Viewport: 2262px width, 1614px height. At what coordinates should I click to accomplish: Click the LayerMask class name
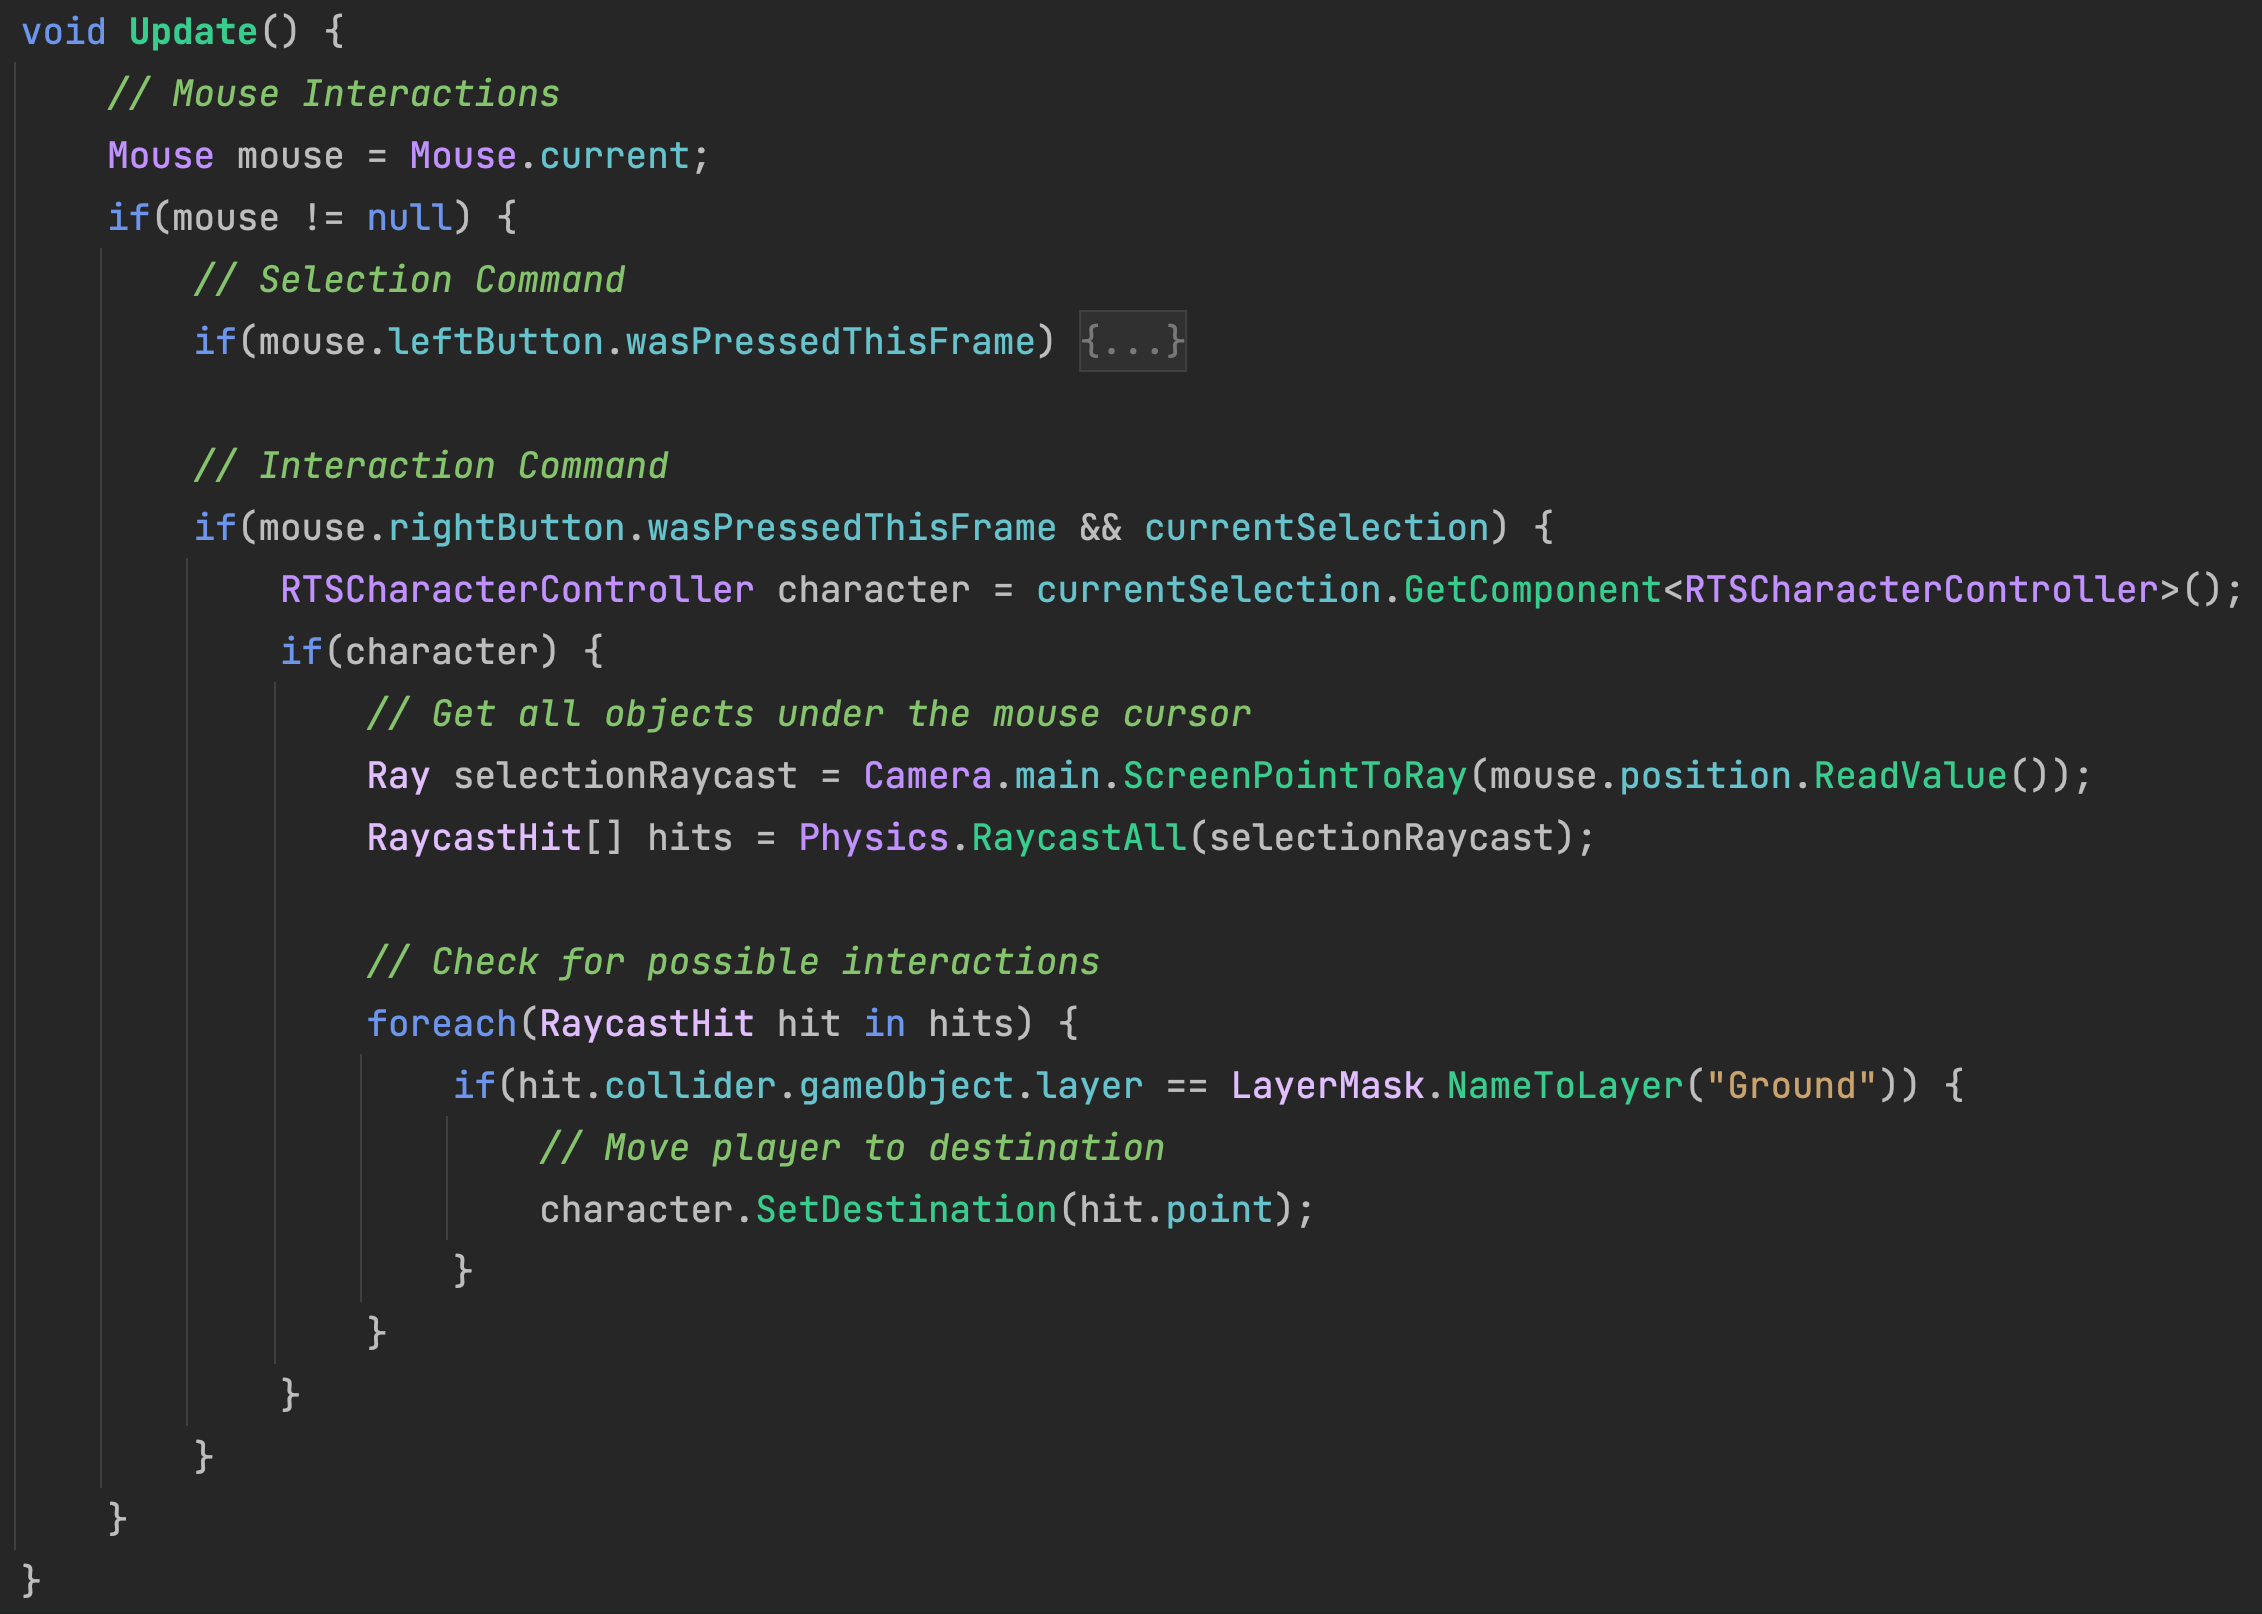click(1327, 1086)
